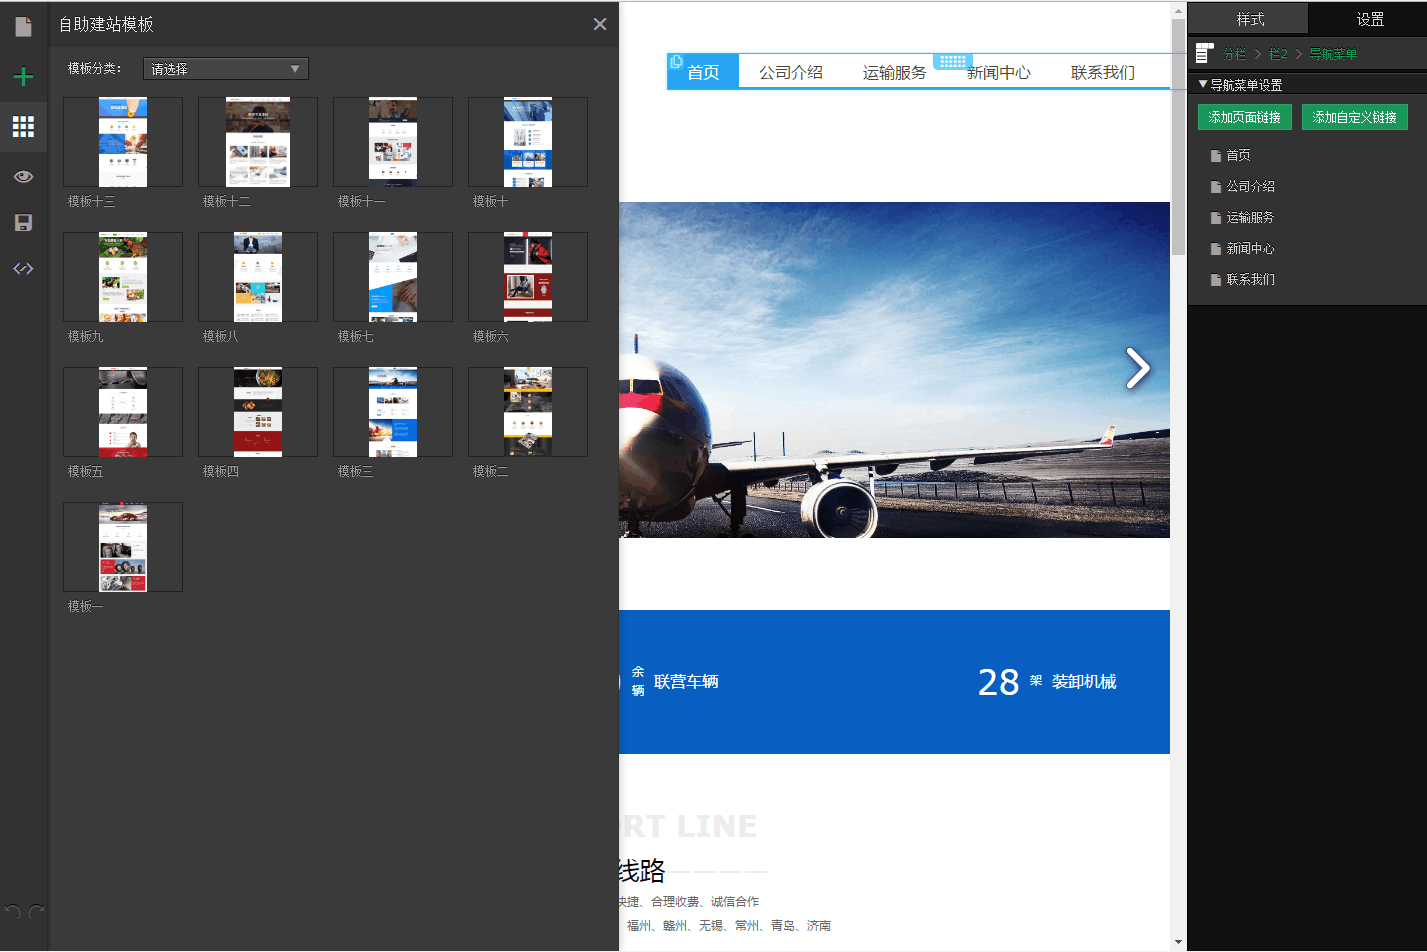Select 首页 in the menu settings list

pyautogui.click(x=1238, y=155)
